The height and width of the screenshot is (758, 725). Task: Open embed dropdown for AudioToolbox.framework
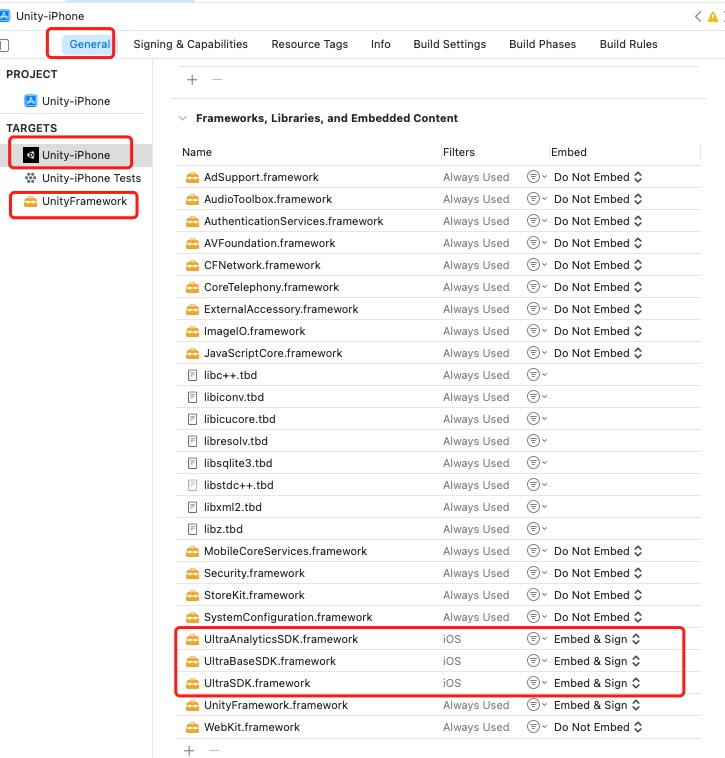pos(598,199)
